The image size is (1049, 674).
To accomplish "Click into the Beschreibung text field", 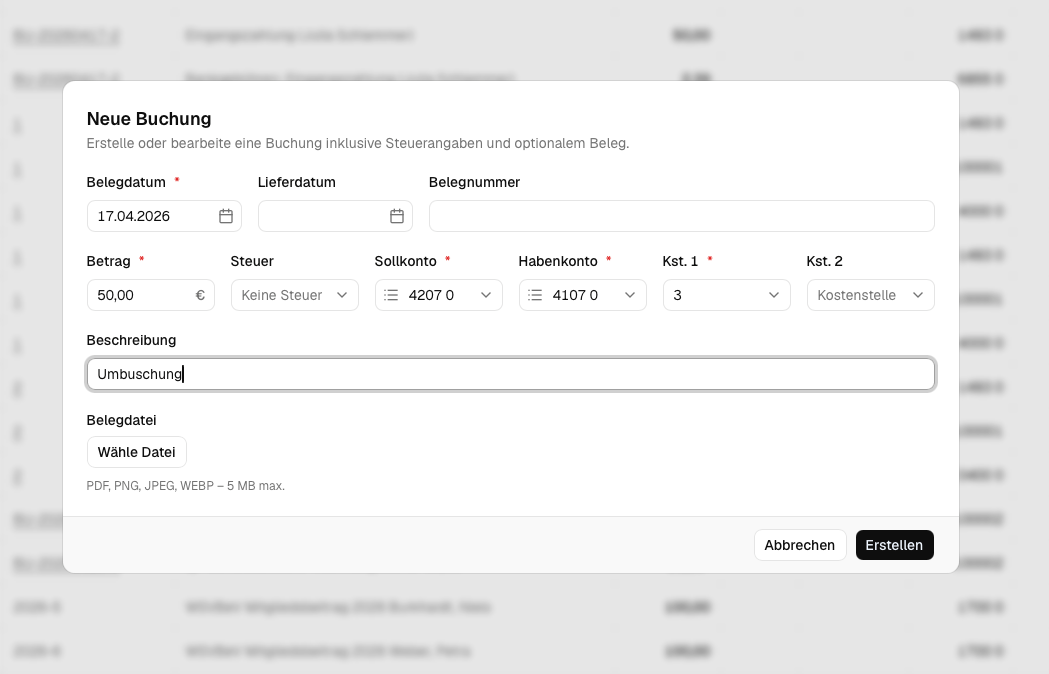I will [x=510, y=374].
